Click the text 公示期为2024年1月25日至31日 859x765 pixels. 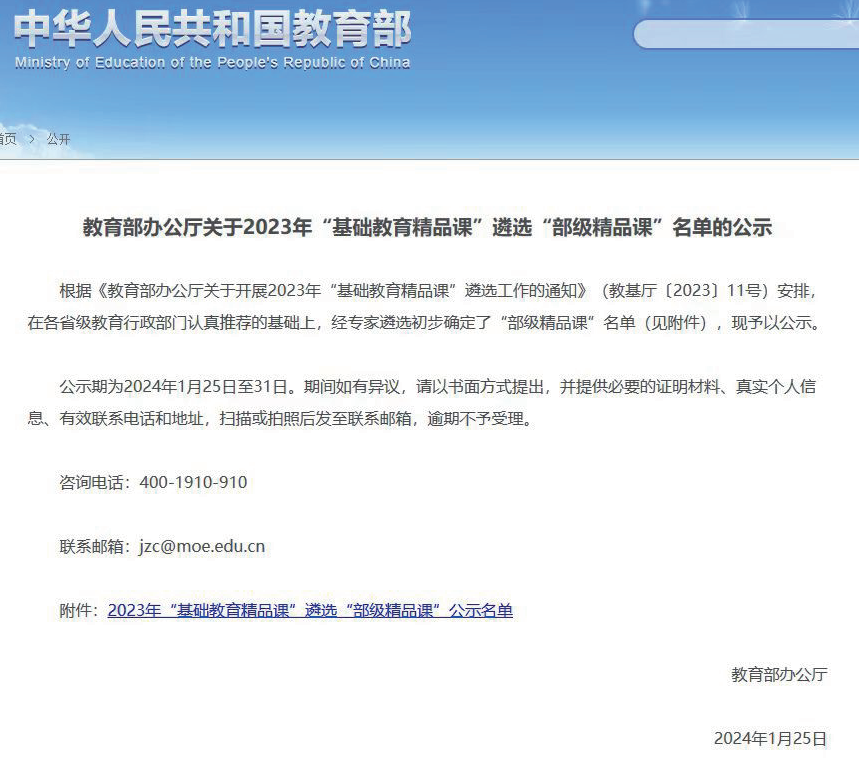[x=174, y=387]
